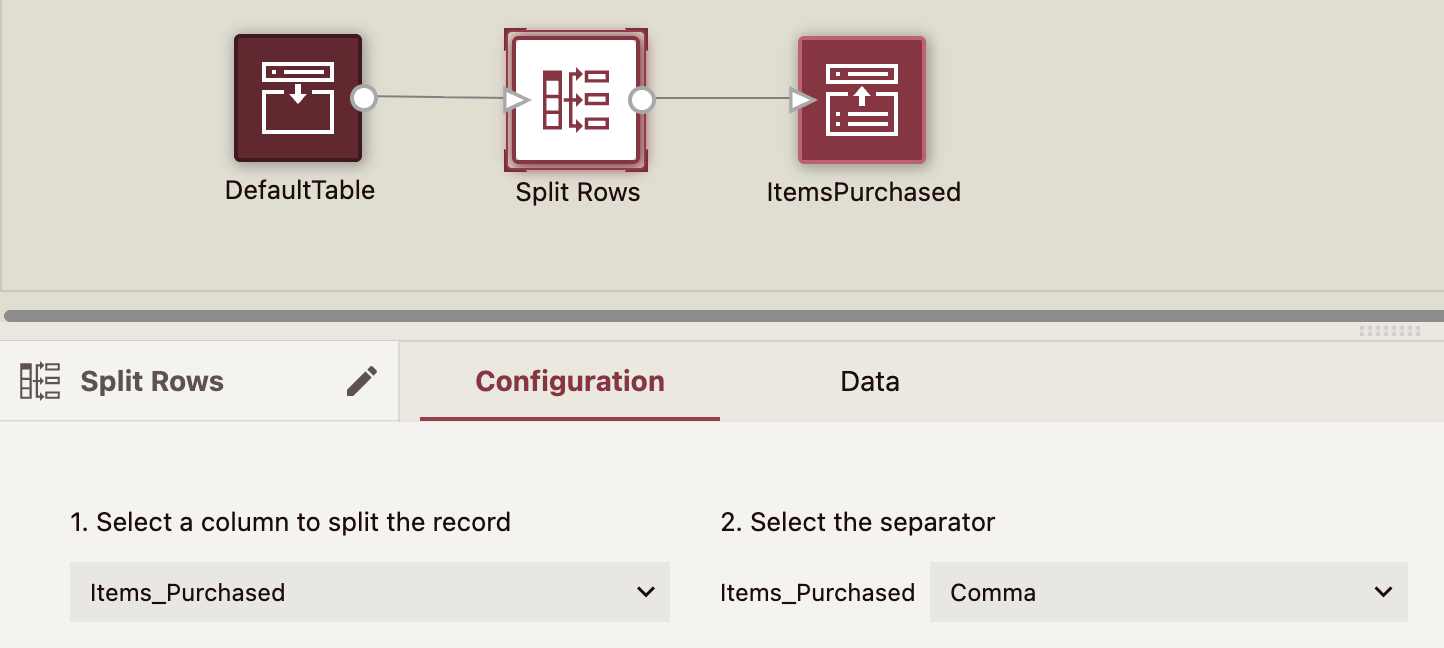This screenshot has width=1444, height=648.
Task: Open the Comma separator dropdown
Action: [x=1168, y=592]
